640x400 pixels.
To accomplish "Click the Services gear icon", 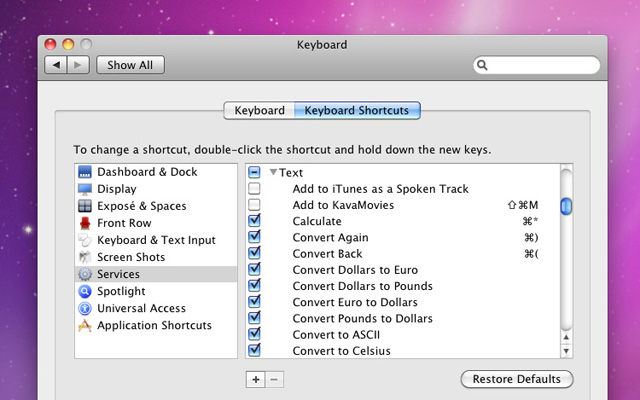I will (x=85, y=274).
